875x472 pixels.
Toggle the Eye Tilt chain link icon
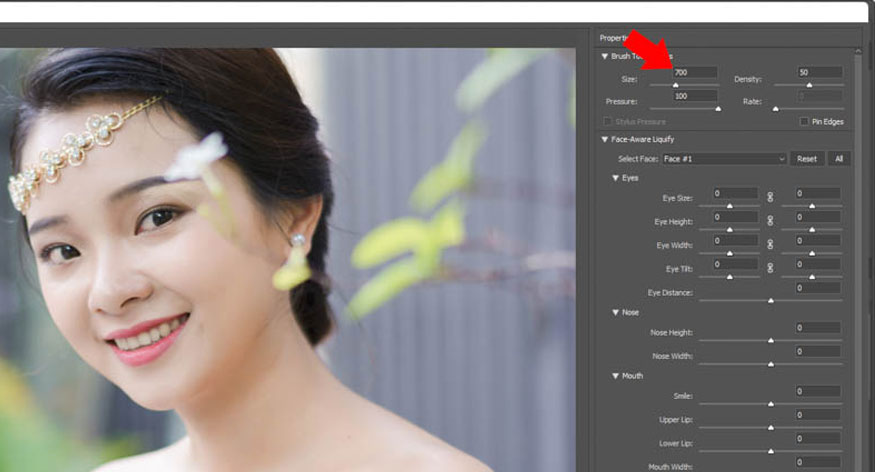pos(770,268)
